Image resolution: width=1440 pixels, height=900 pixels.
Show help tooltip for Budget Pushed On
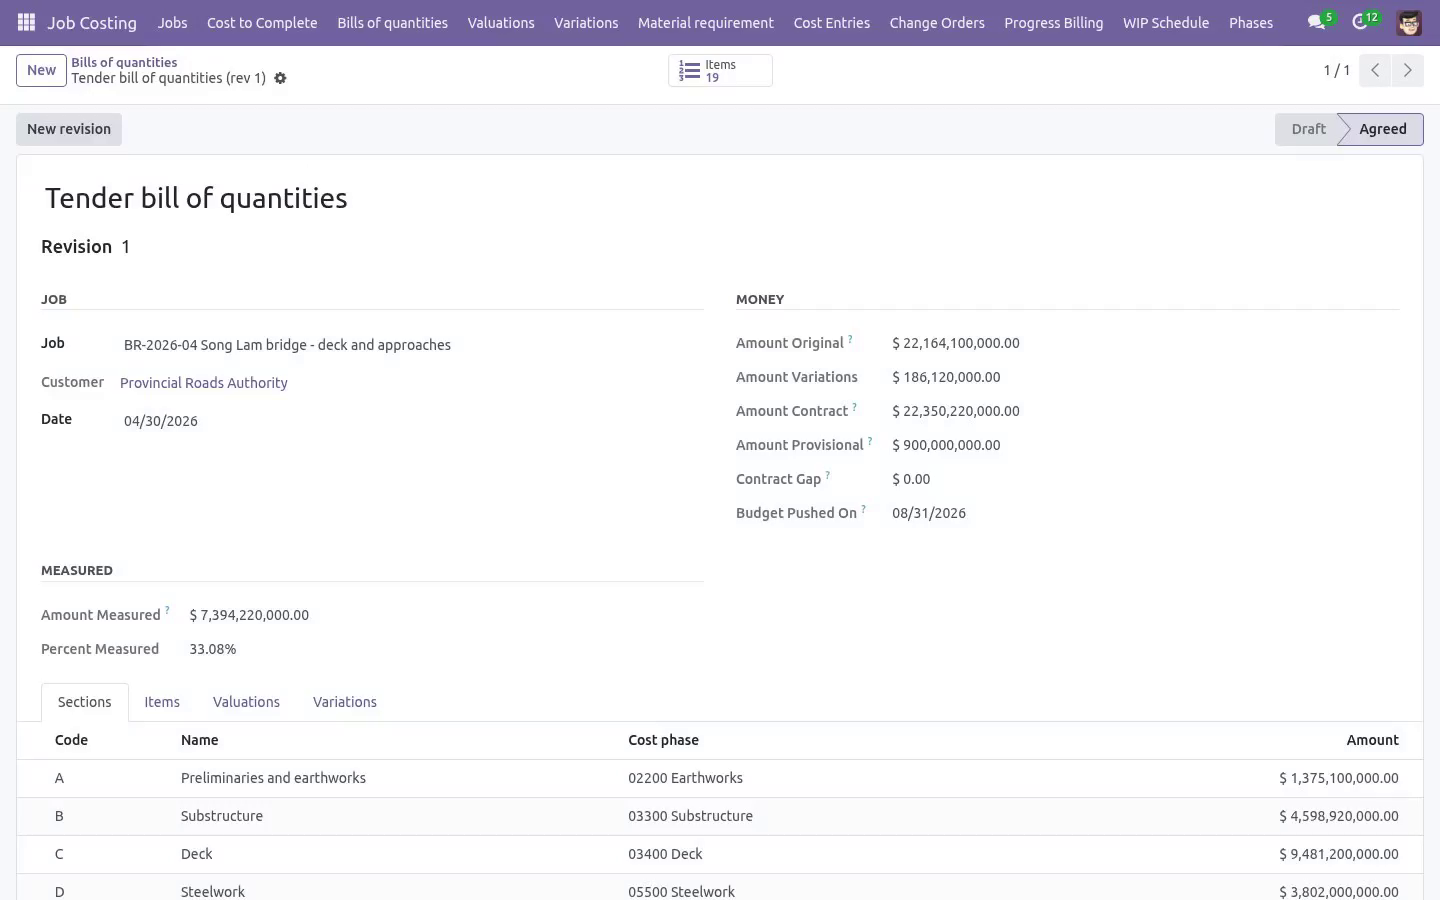coord(863,509)
